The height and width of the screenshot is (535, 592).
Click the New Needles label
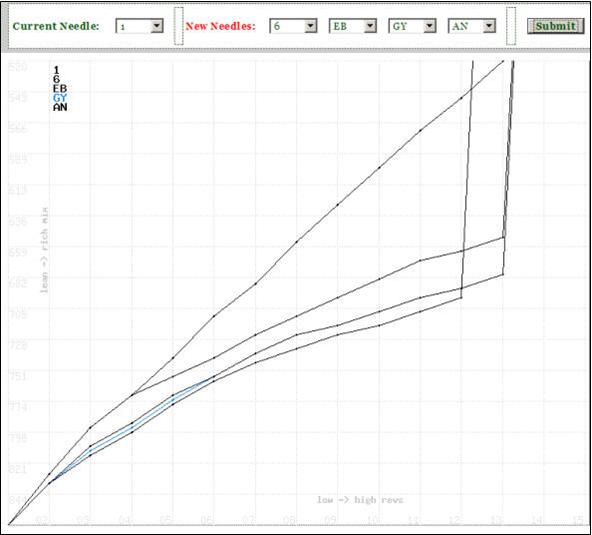[220, 26]
